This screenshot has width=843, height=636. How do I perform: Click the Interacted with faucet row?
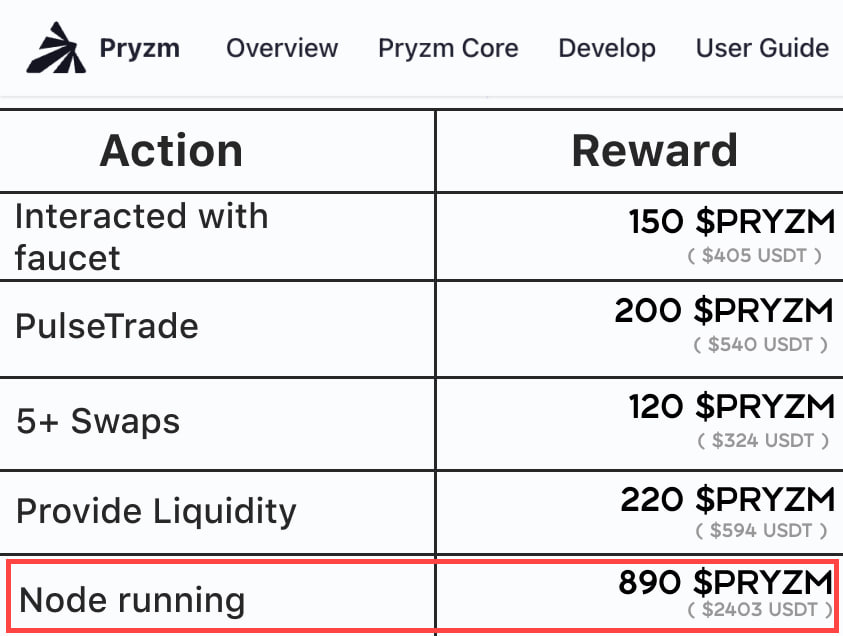click(x=422, y=237)
